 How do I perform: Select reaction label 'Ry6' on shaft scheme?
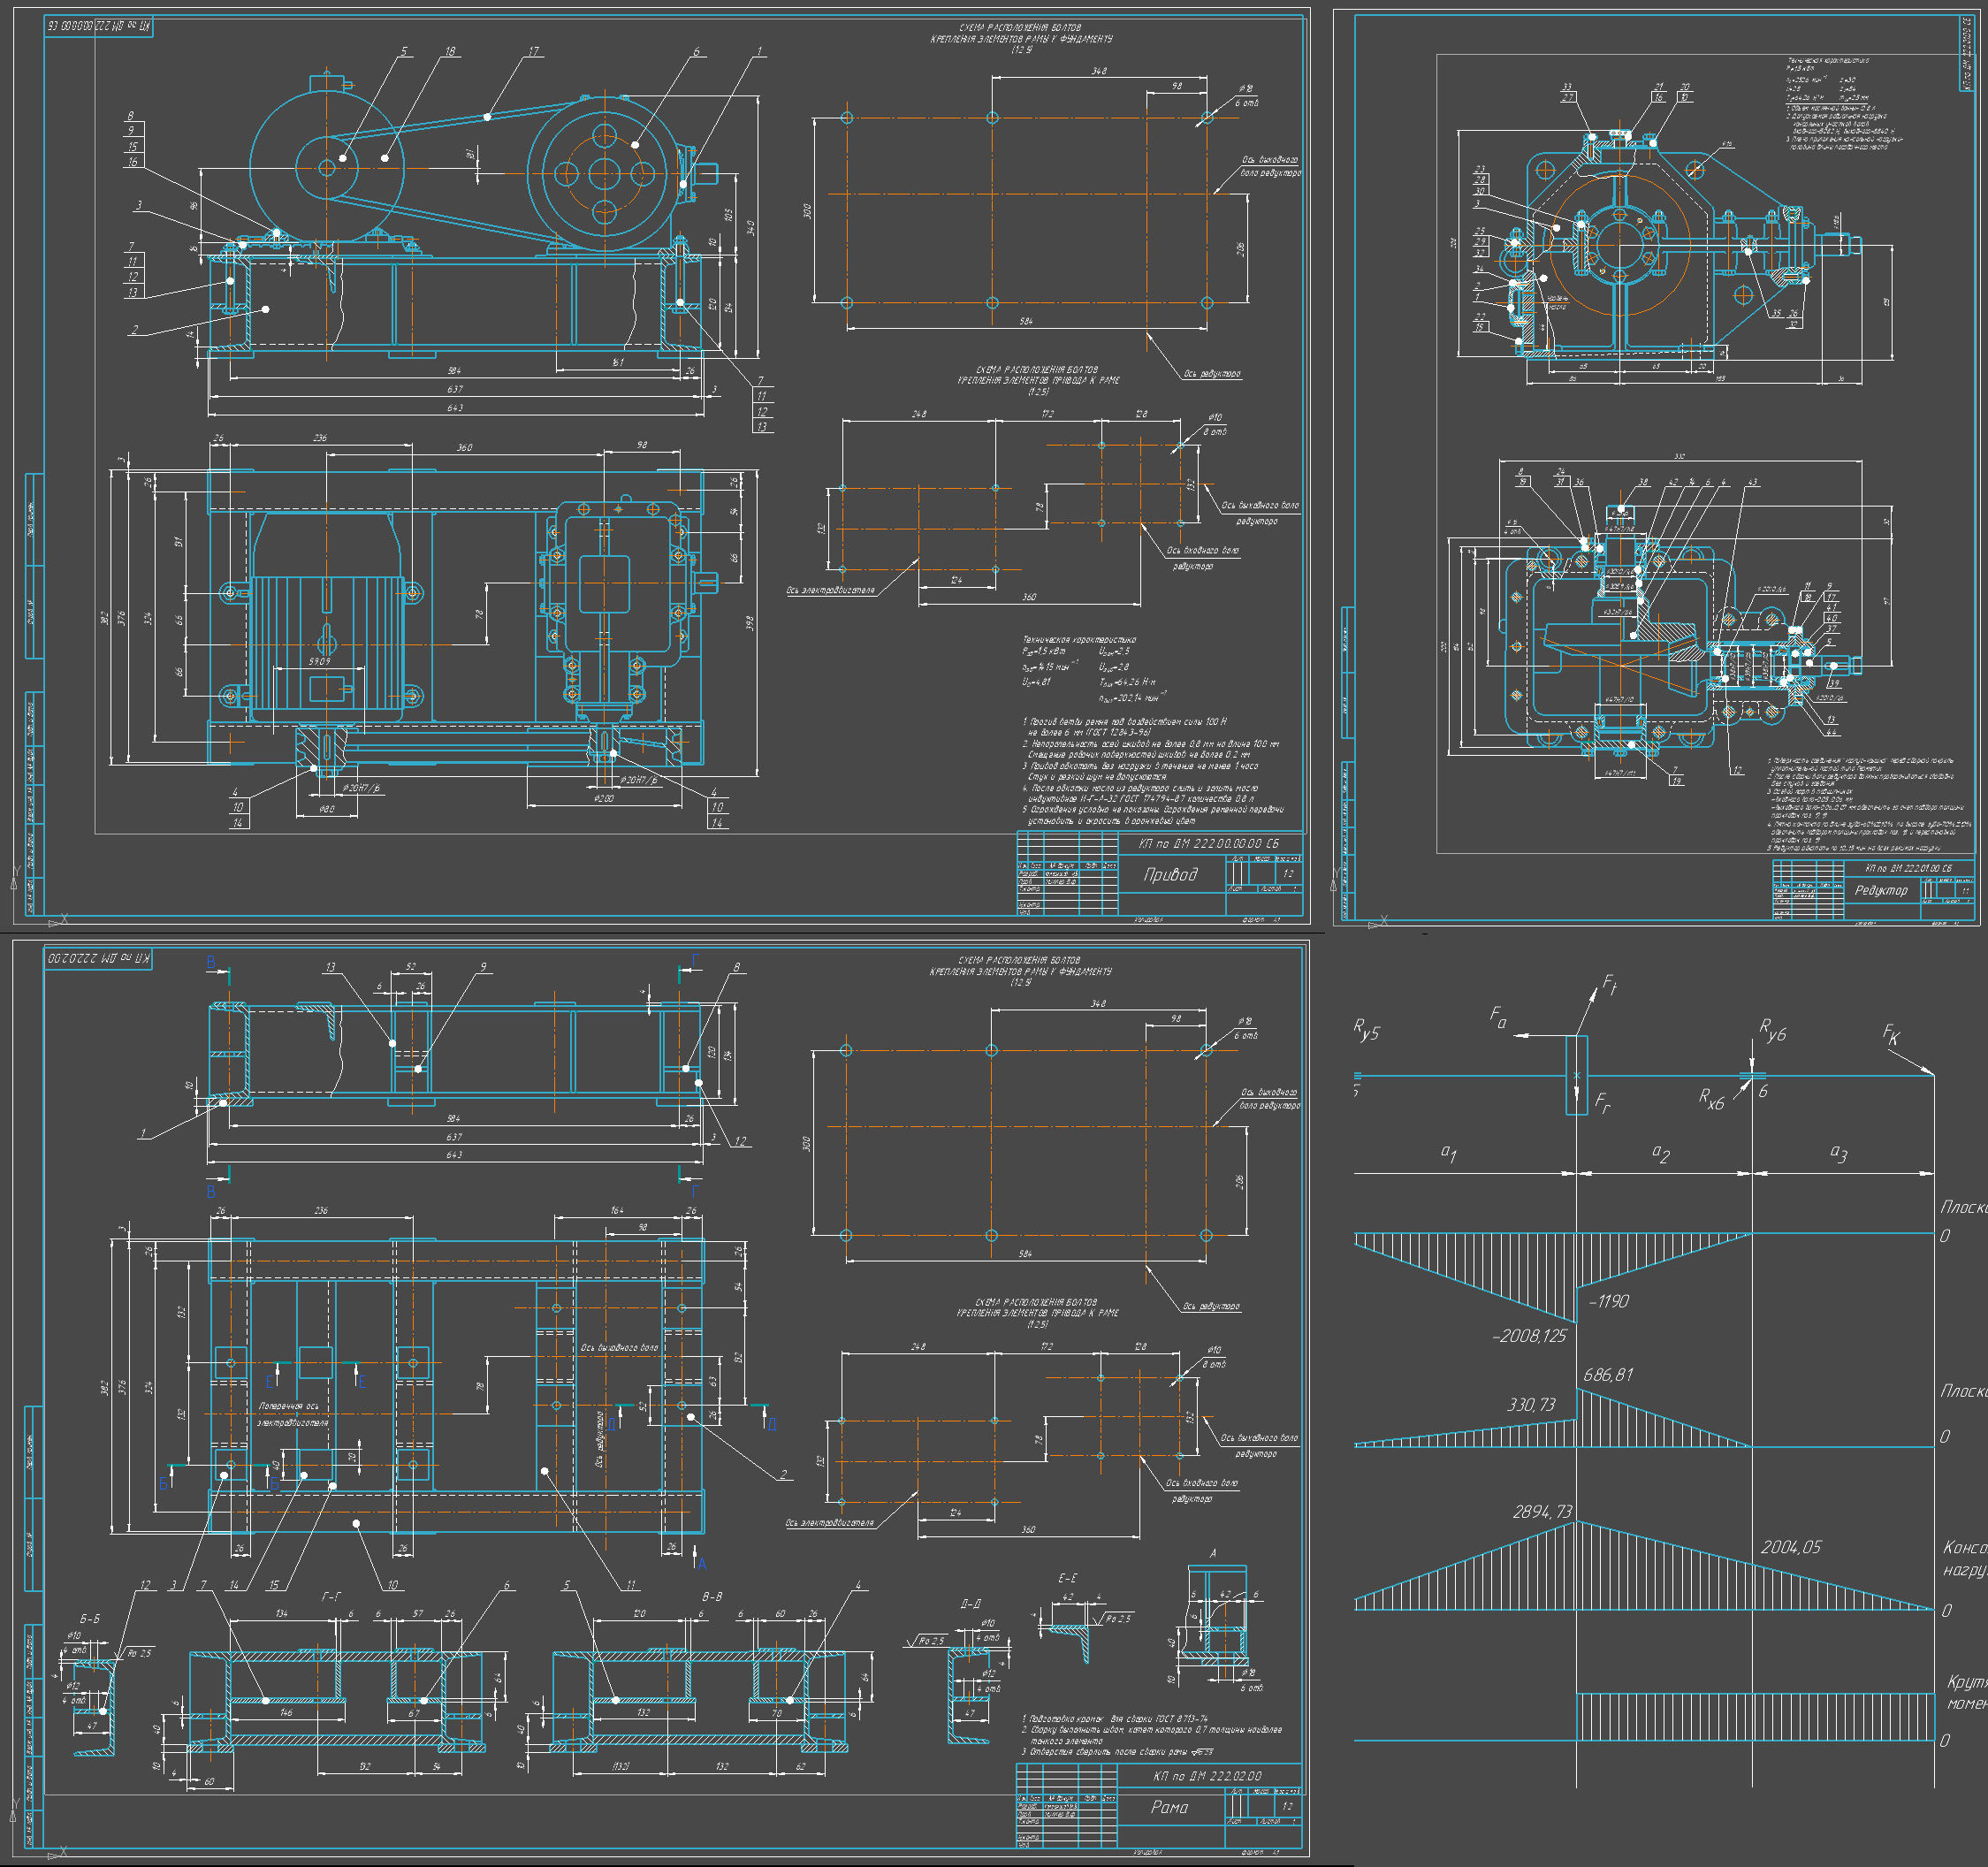1772,1030
